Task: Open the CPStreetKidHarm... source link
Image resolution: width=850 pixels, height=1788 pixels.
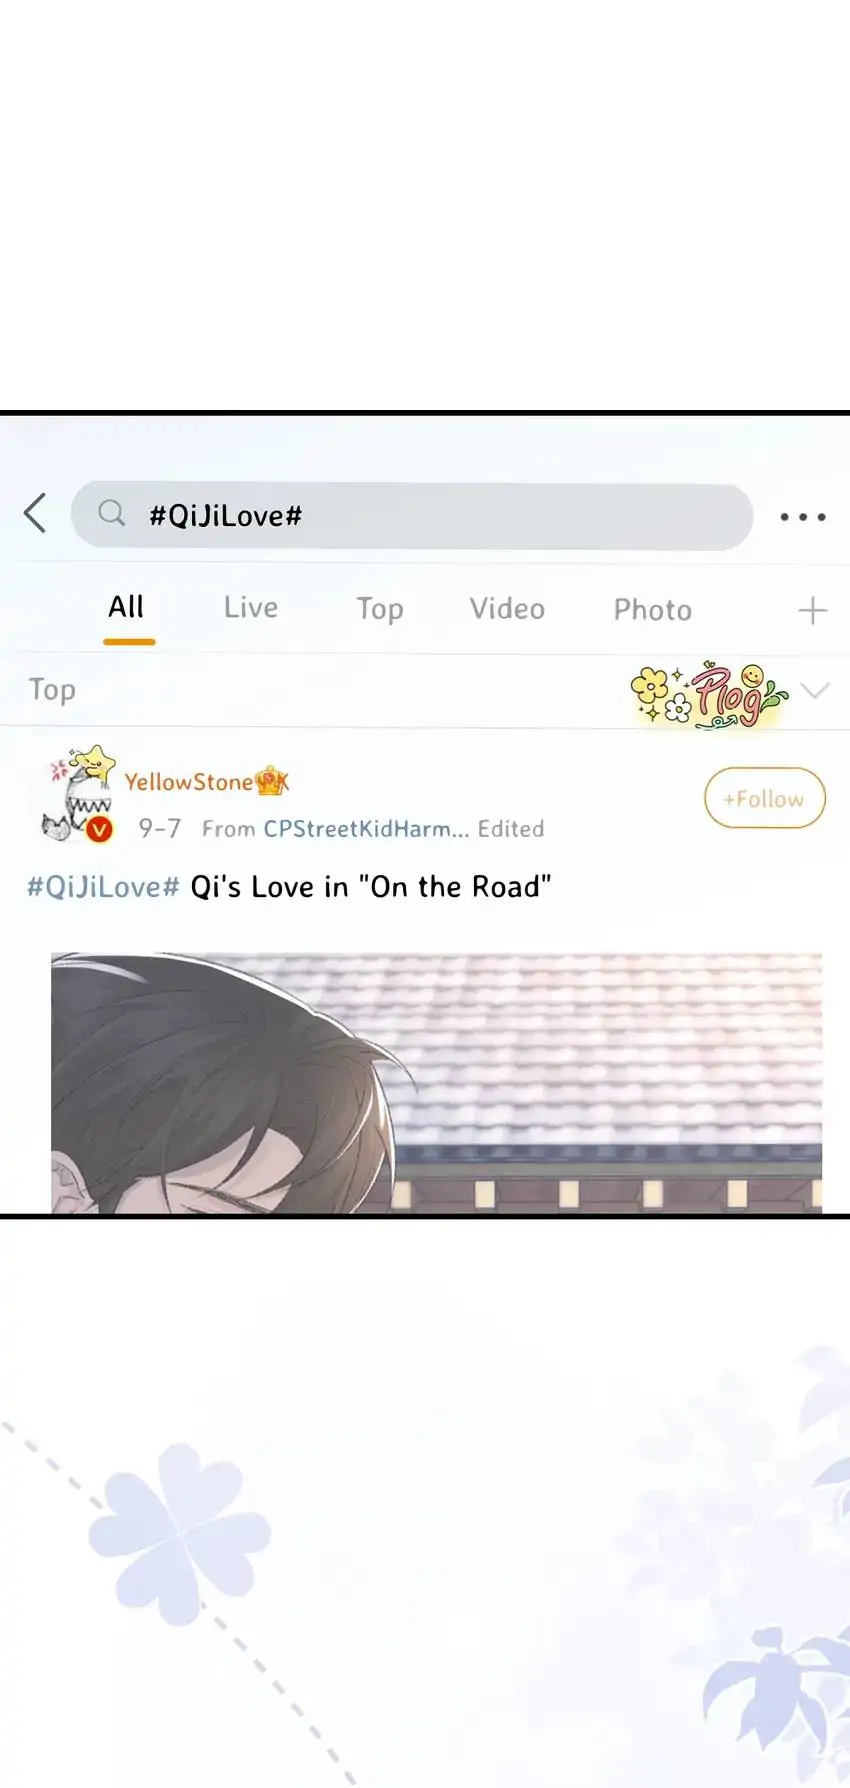Action: click(x=366, y=828)
